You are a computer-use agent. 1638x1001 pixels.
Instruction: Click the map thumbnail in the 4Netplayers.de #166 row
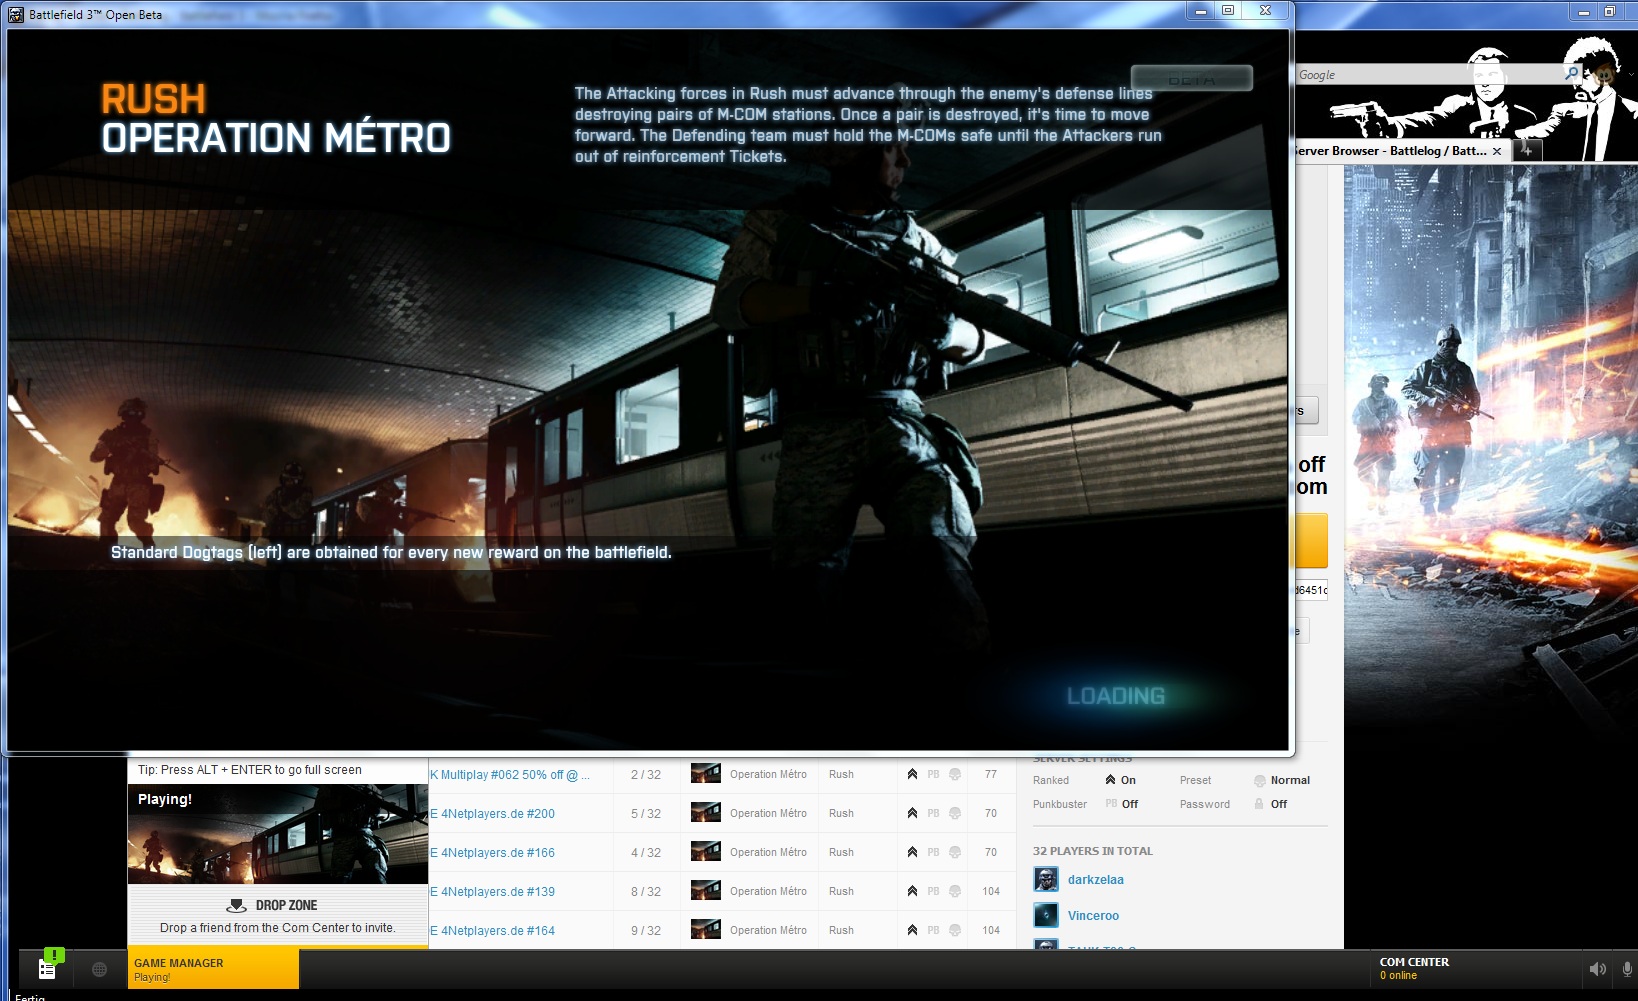706,851
